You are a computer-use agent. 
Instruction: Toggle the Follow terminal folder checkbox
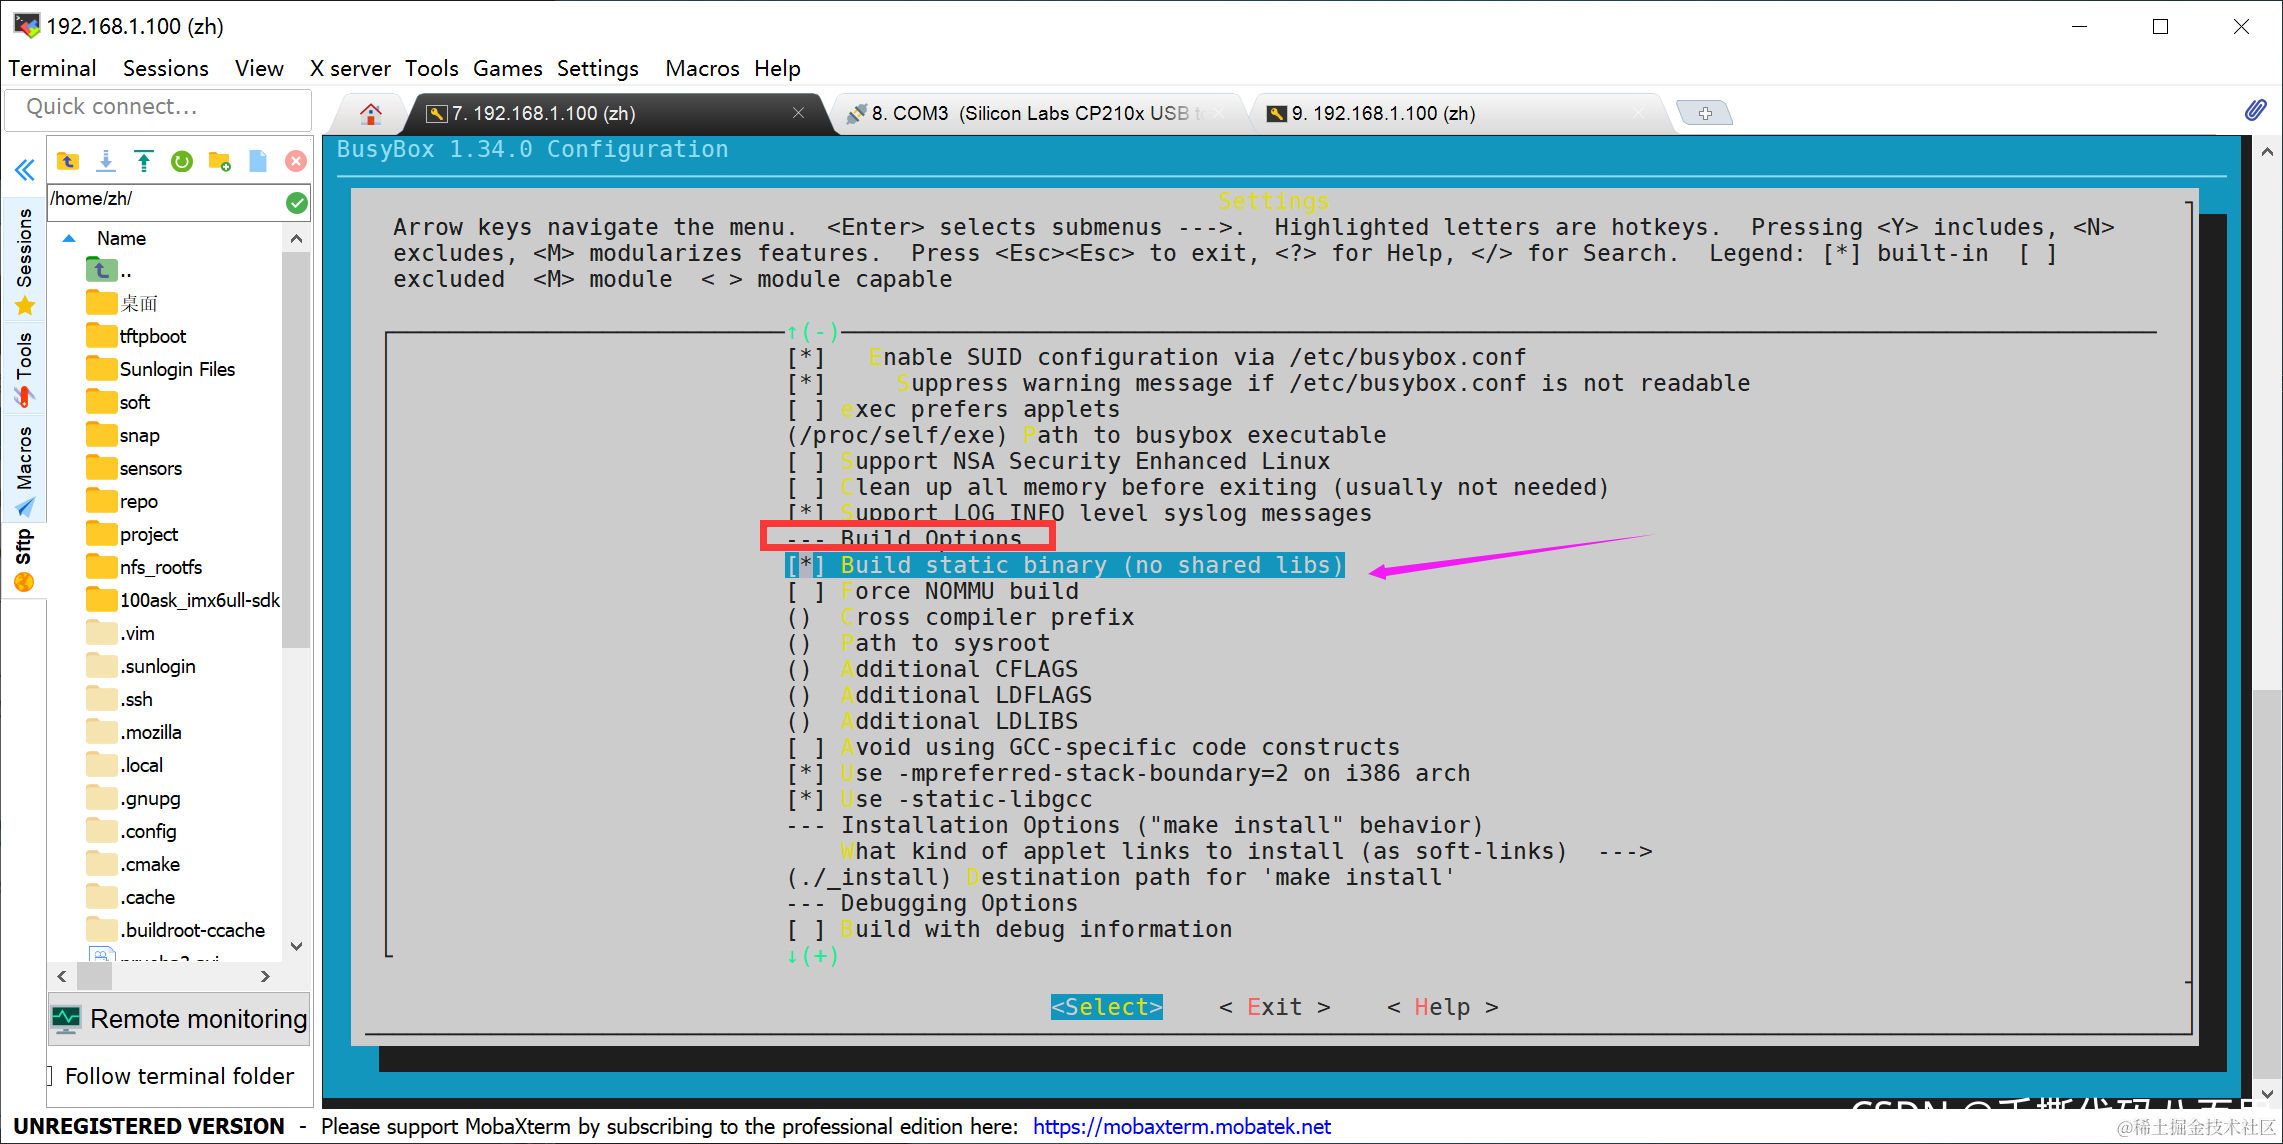(51, 1076)
